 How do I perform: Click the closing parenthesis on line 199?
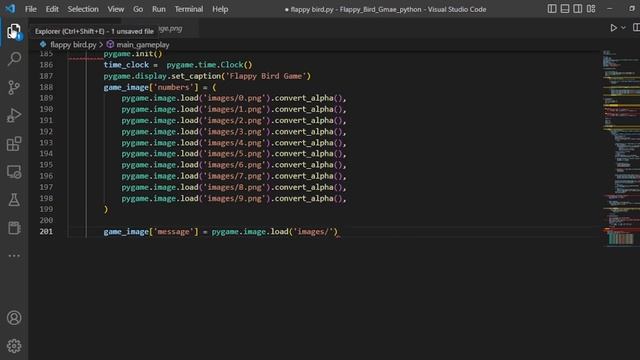pyautogui.click(x=106, y=209)
